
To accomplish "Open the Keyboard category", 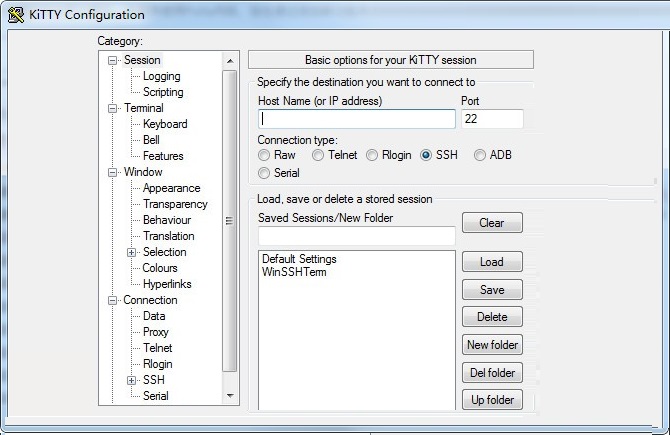I will pyautogui.click(x=165, y=124).
